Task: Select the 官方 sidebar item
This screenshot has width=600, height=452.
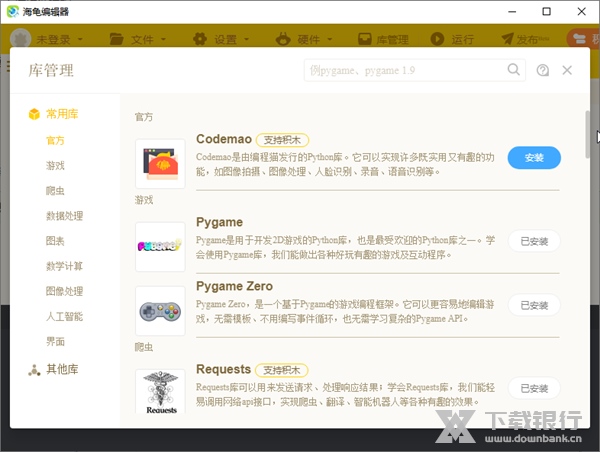Action: coord(55,140)
